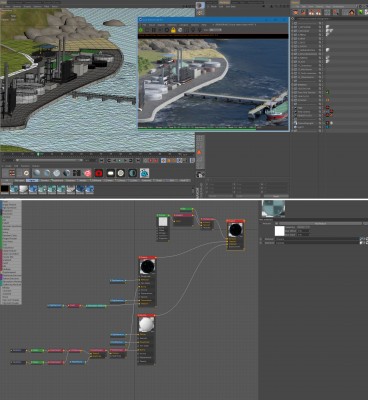Toggle the second checkbox beside the material attribute rows

click(x=261, y=243)
